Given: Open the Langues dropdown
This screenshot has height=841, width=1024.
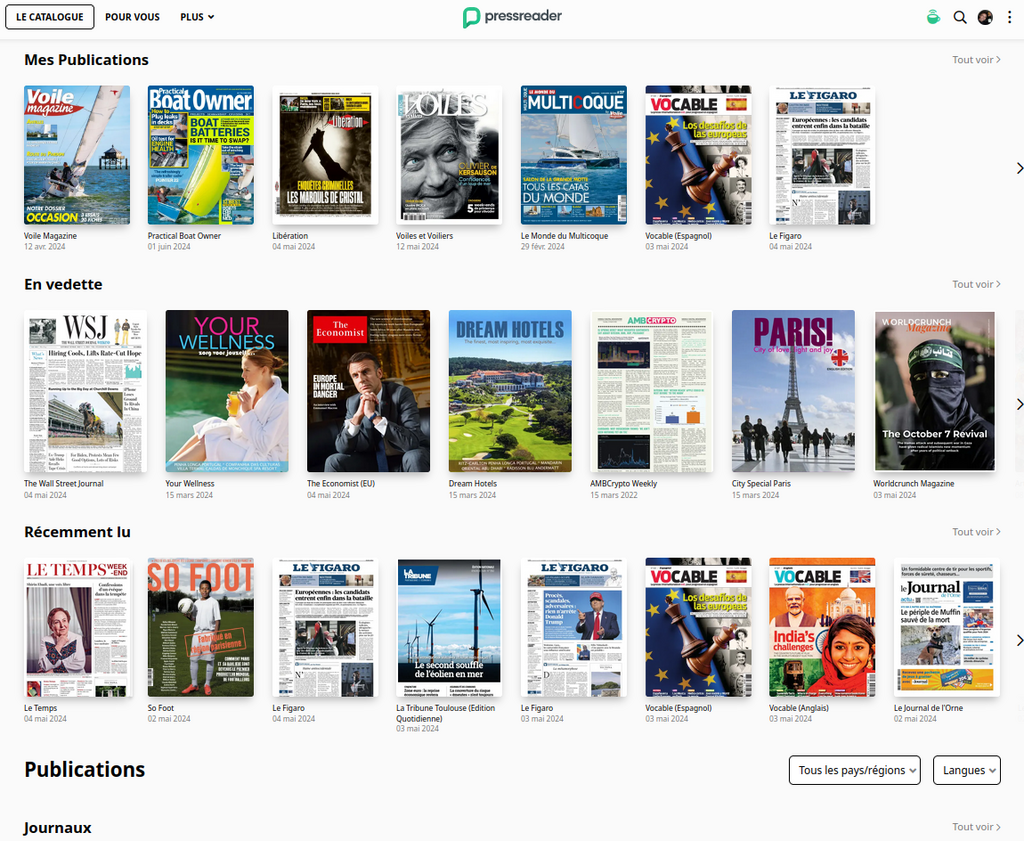Looking at the screenshot, I should 967,770.
